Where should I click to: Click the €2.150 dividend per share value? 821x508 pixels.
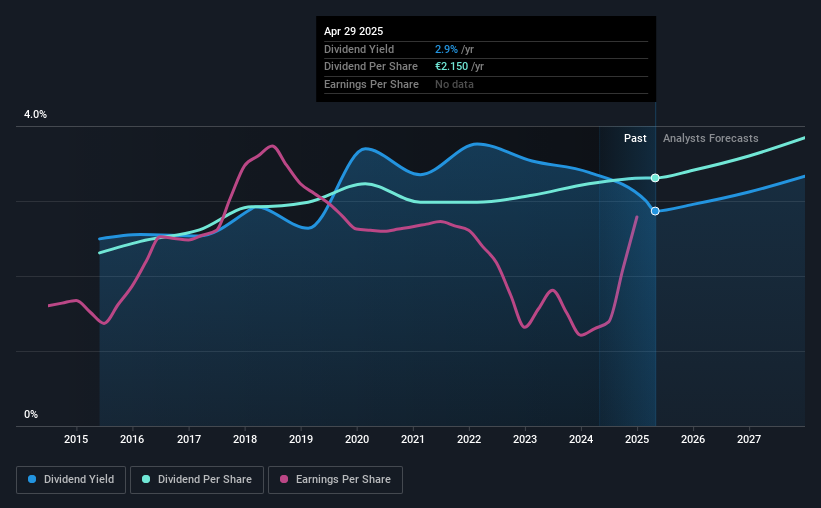pyautogui.click(x=451, y=67)
